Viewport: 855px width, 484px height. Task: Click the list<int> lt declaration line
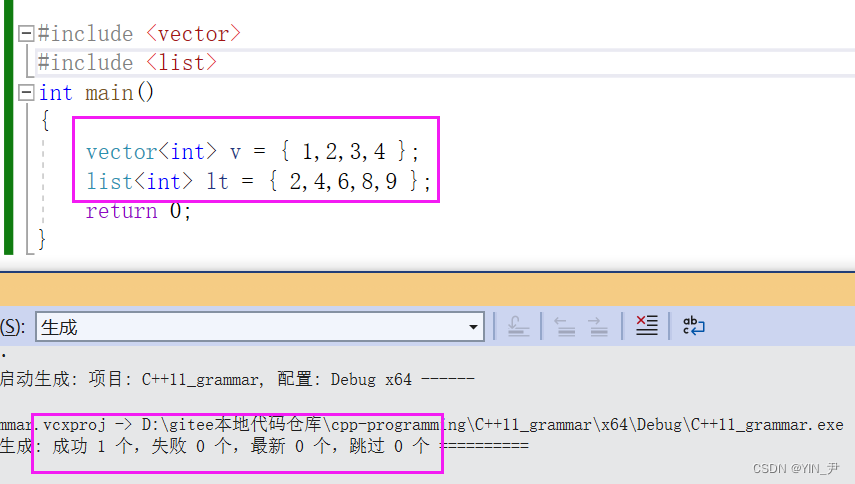click(x=258, y=181)
